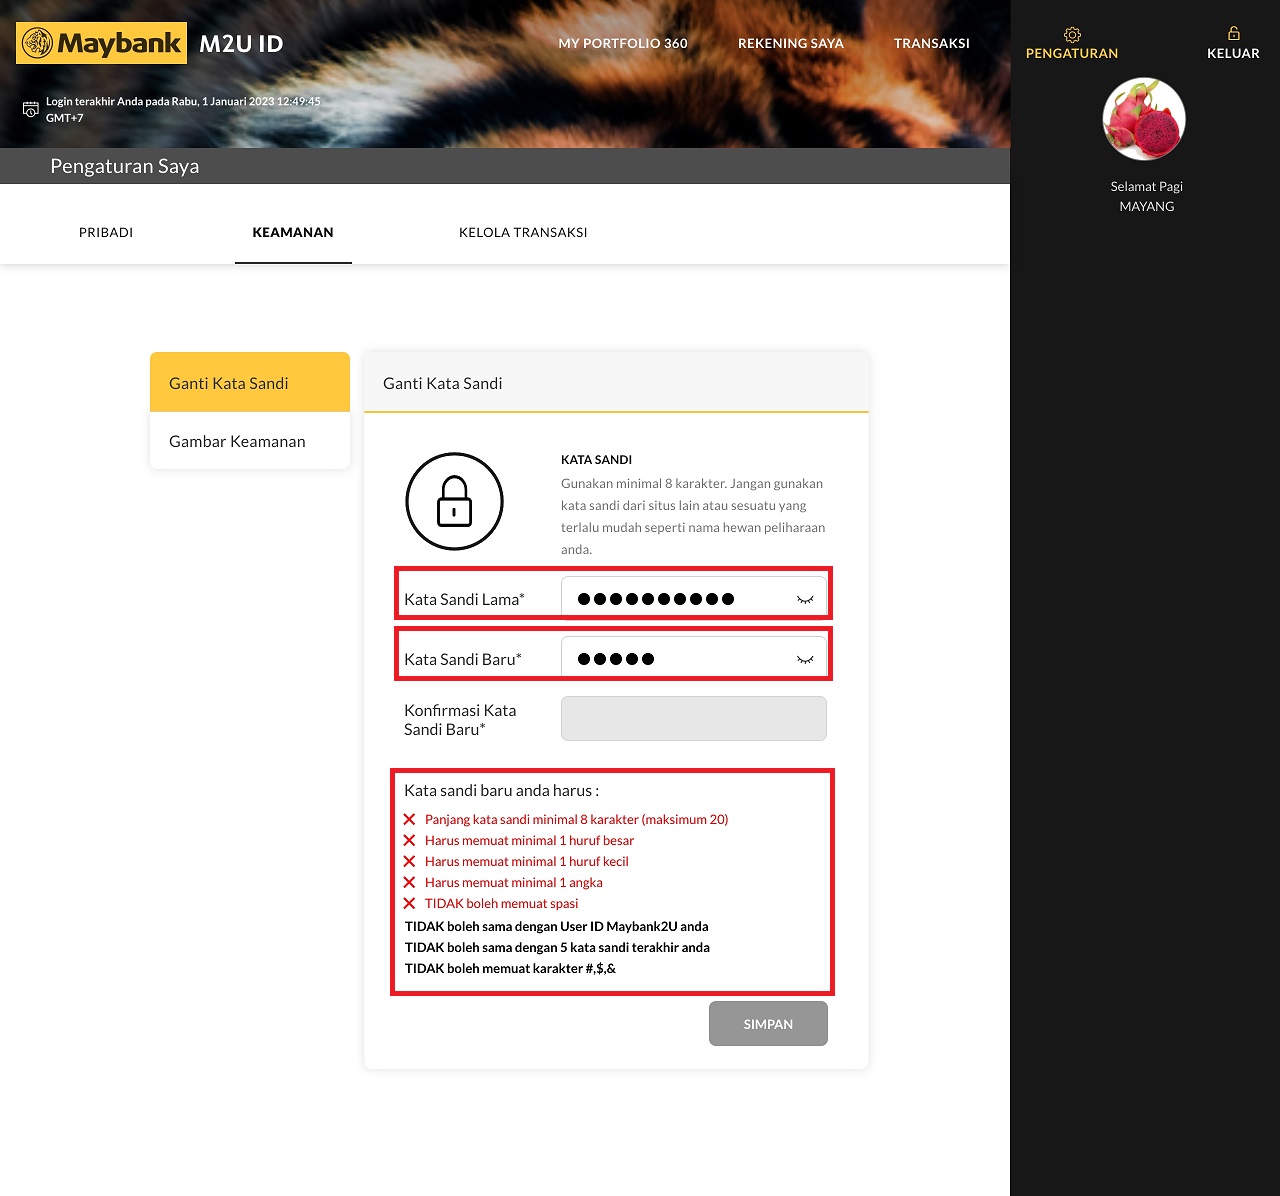Click the Keluar lock icon
1280x1196 pixels.
click(x=1234, y=34)
